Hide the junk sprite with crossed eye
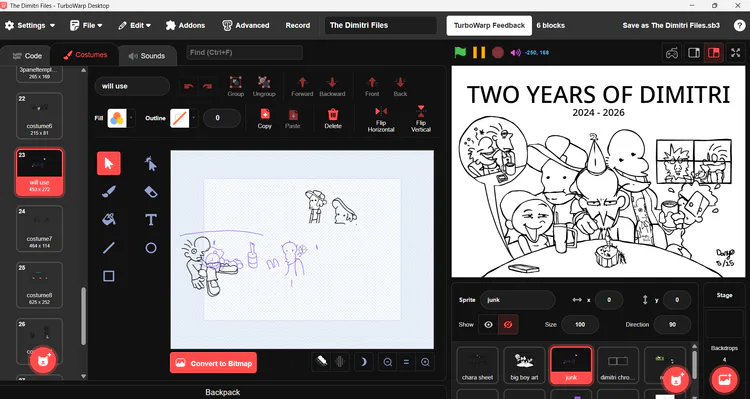The width and height of the screenshot is (750, 399). click(508, 324)
